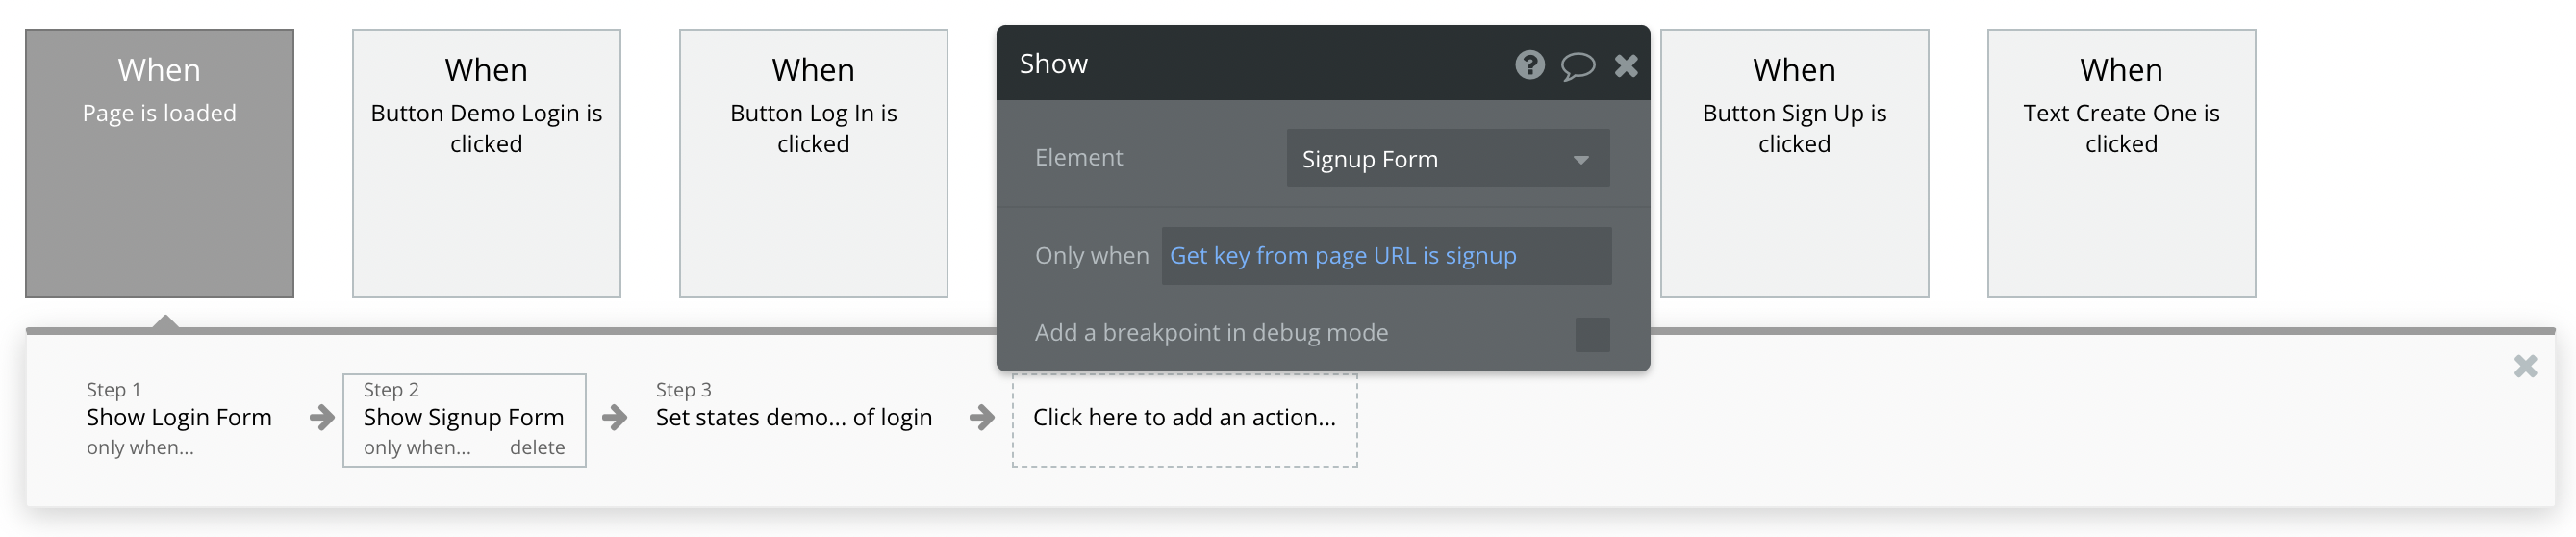
Task: Select the Page is loaded event
Action: coord(160,163)
